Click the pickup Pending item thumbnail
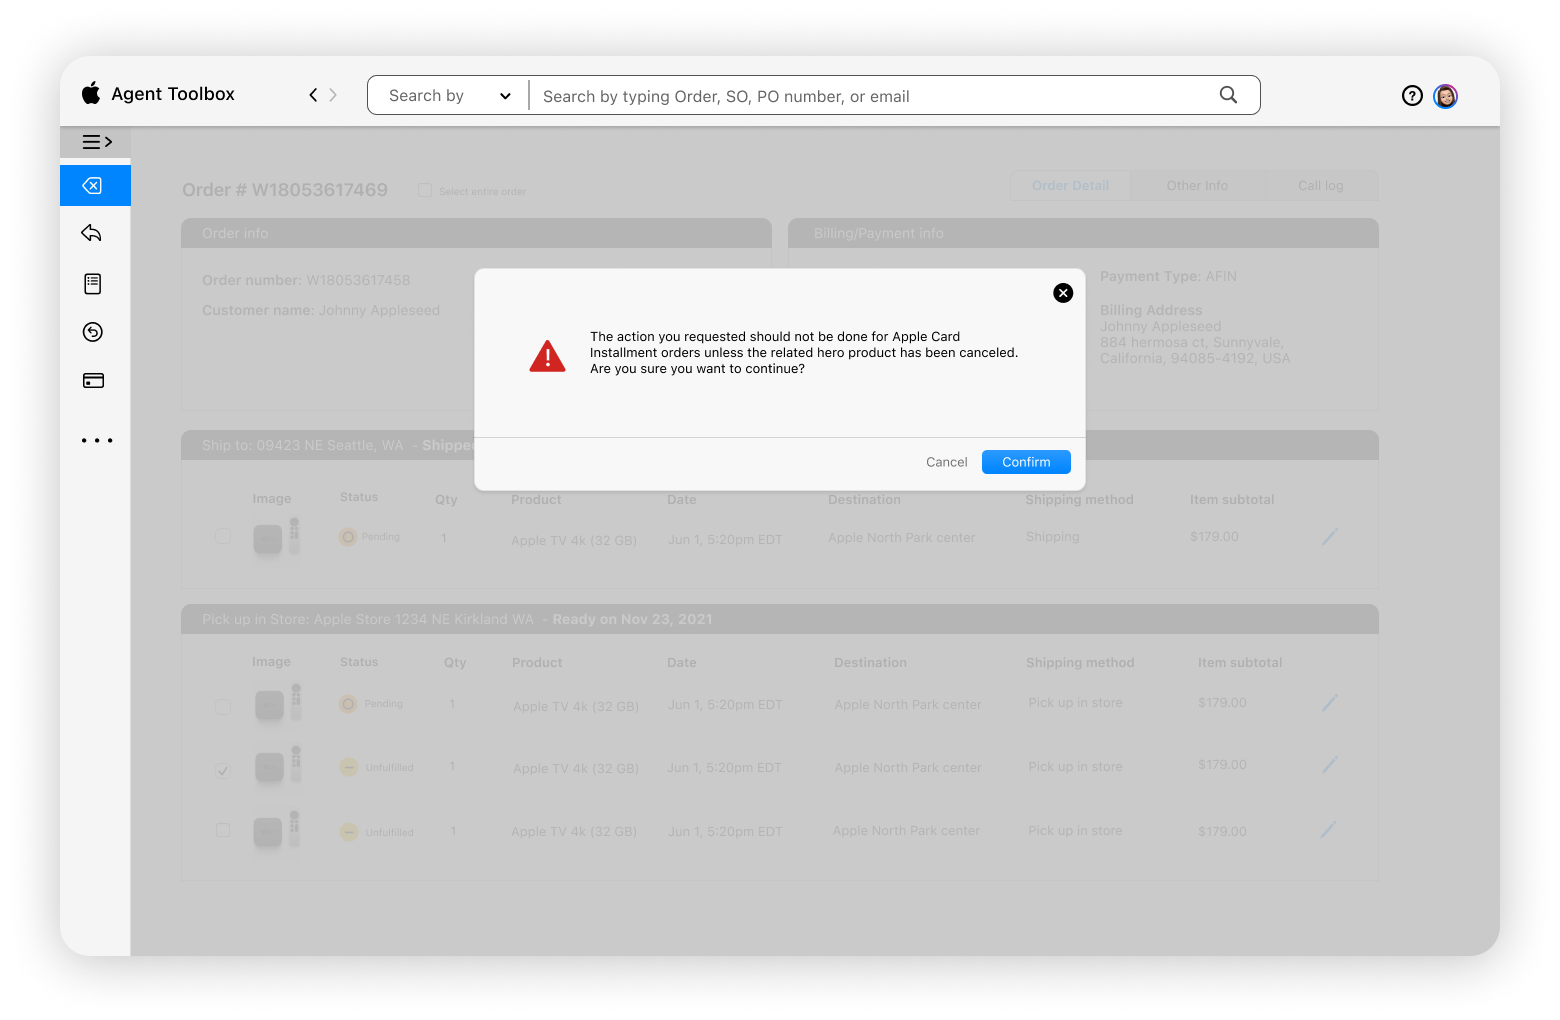 278,704
